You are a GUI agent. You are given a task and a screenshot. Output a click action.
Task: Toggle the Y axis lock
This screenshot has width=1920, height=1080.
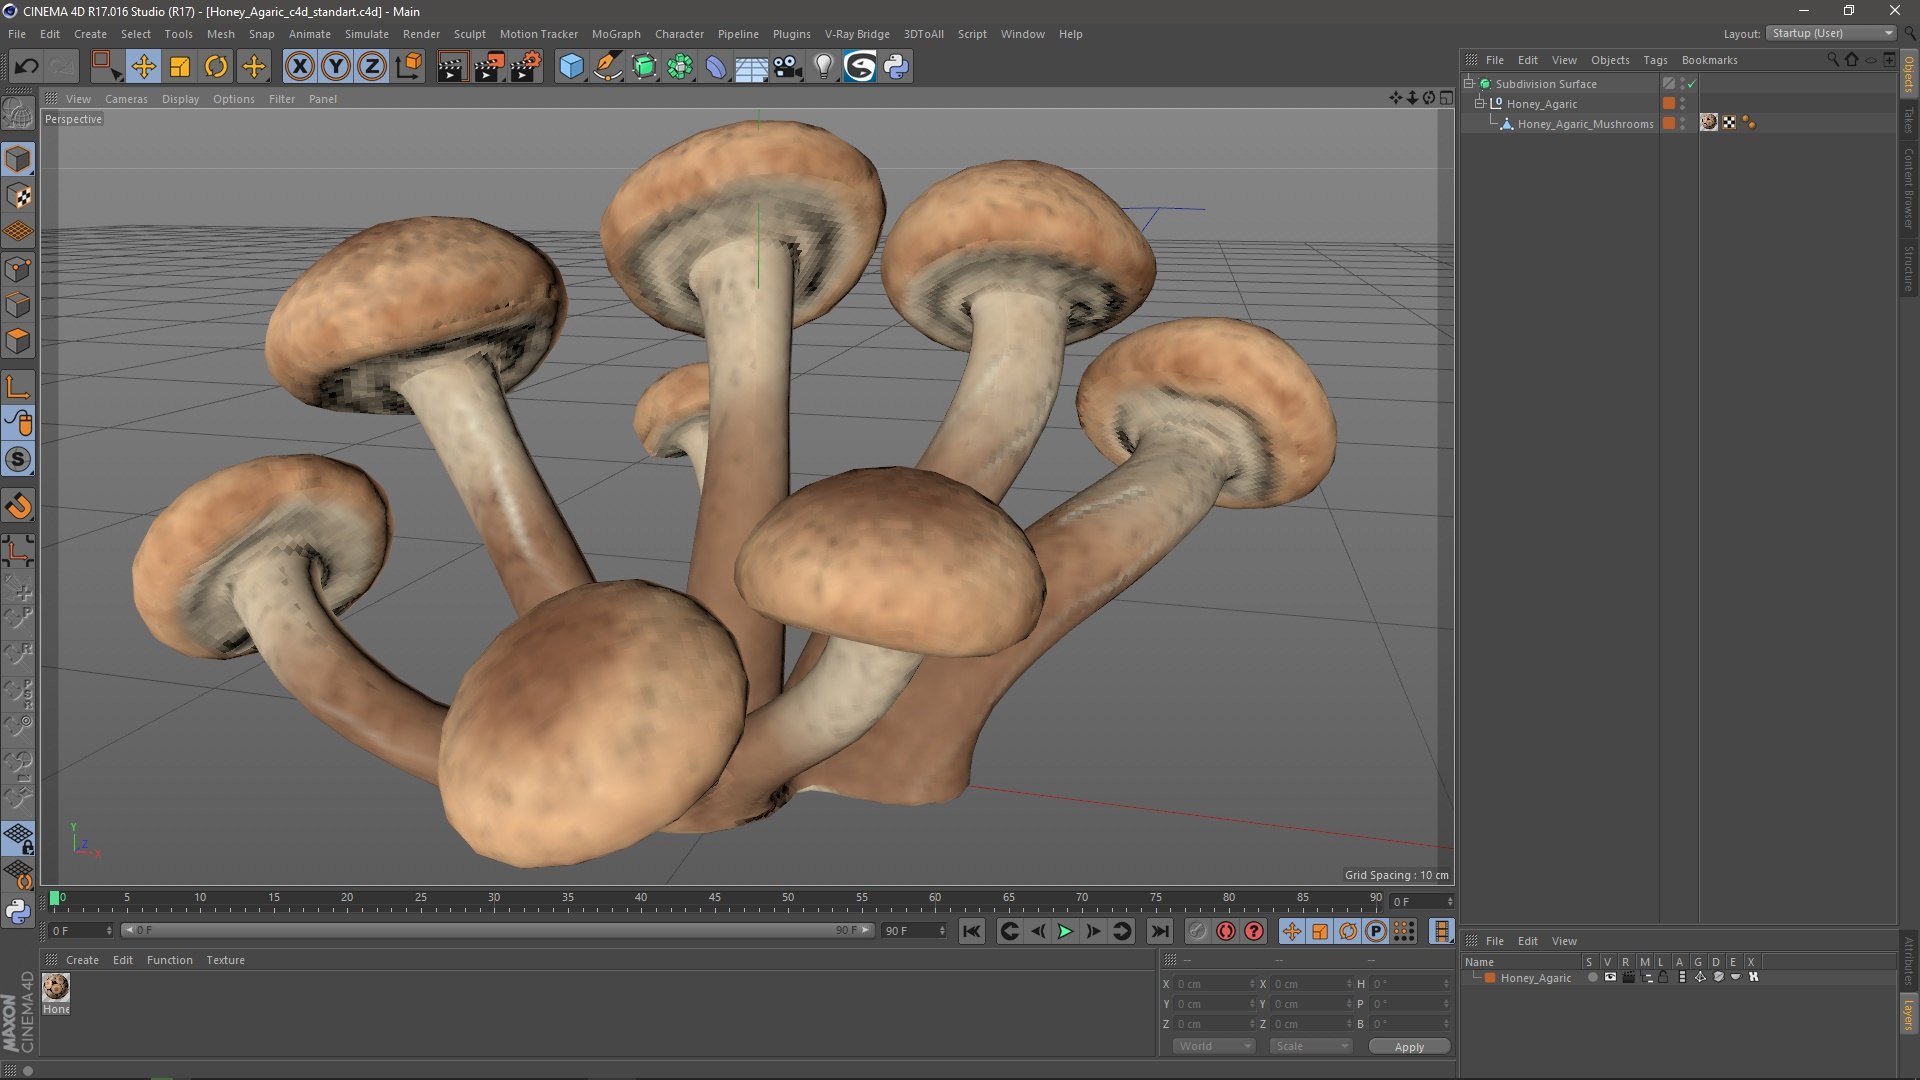click(x=336, y=67)
